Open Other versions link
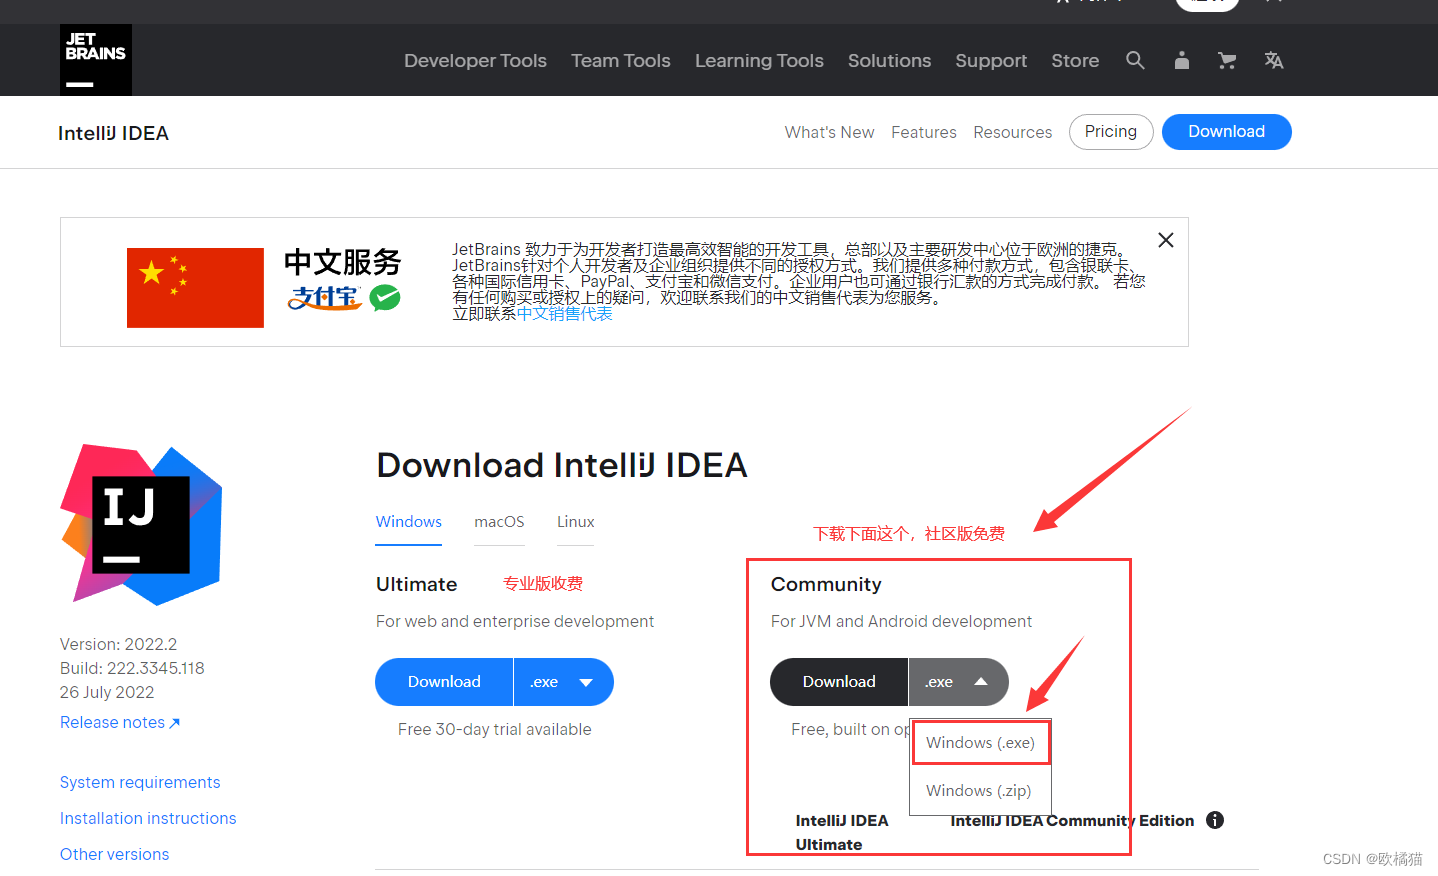The height and width of the screenshot is (876, 1438). [x=114, y=854]
